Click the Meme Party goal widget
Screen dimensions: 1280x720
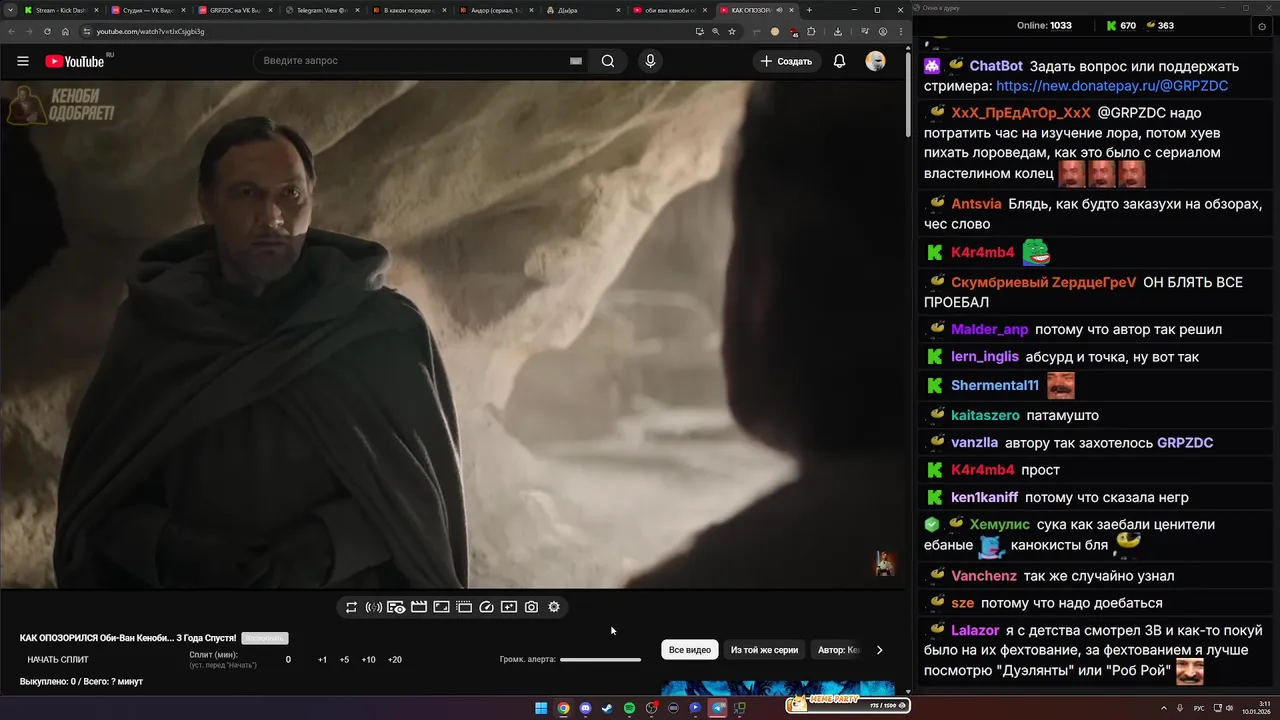pos(847,705)
